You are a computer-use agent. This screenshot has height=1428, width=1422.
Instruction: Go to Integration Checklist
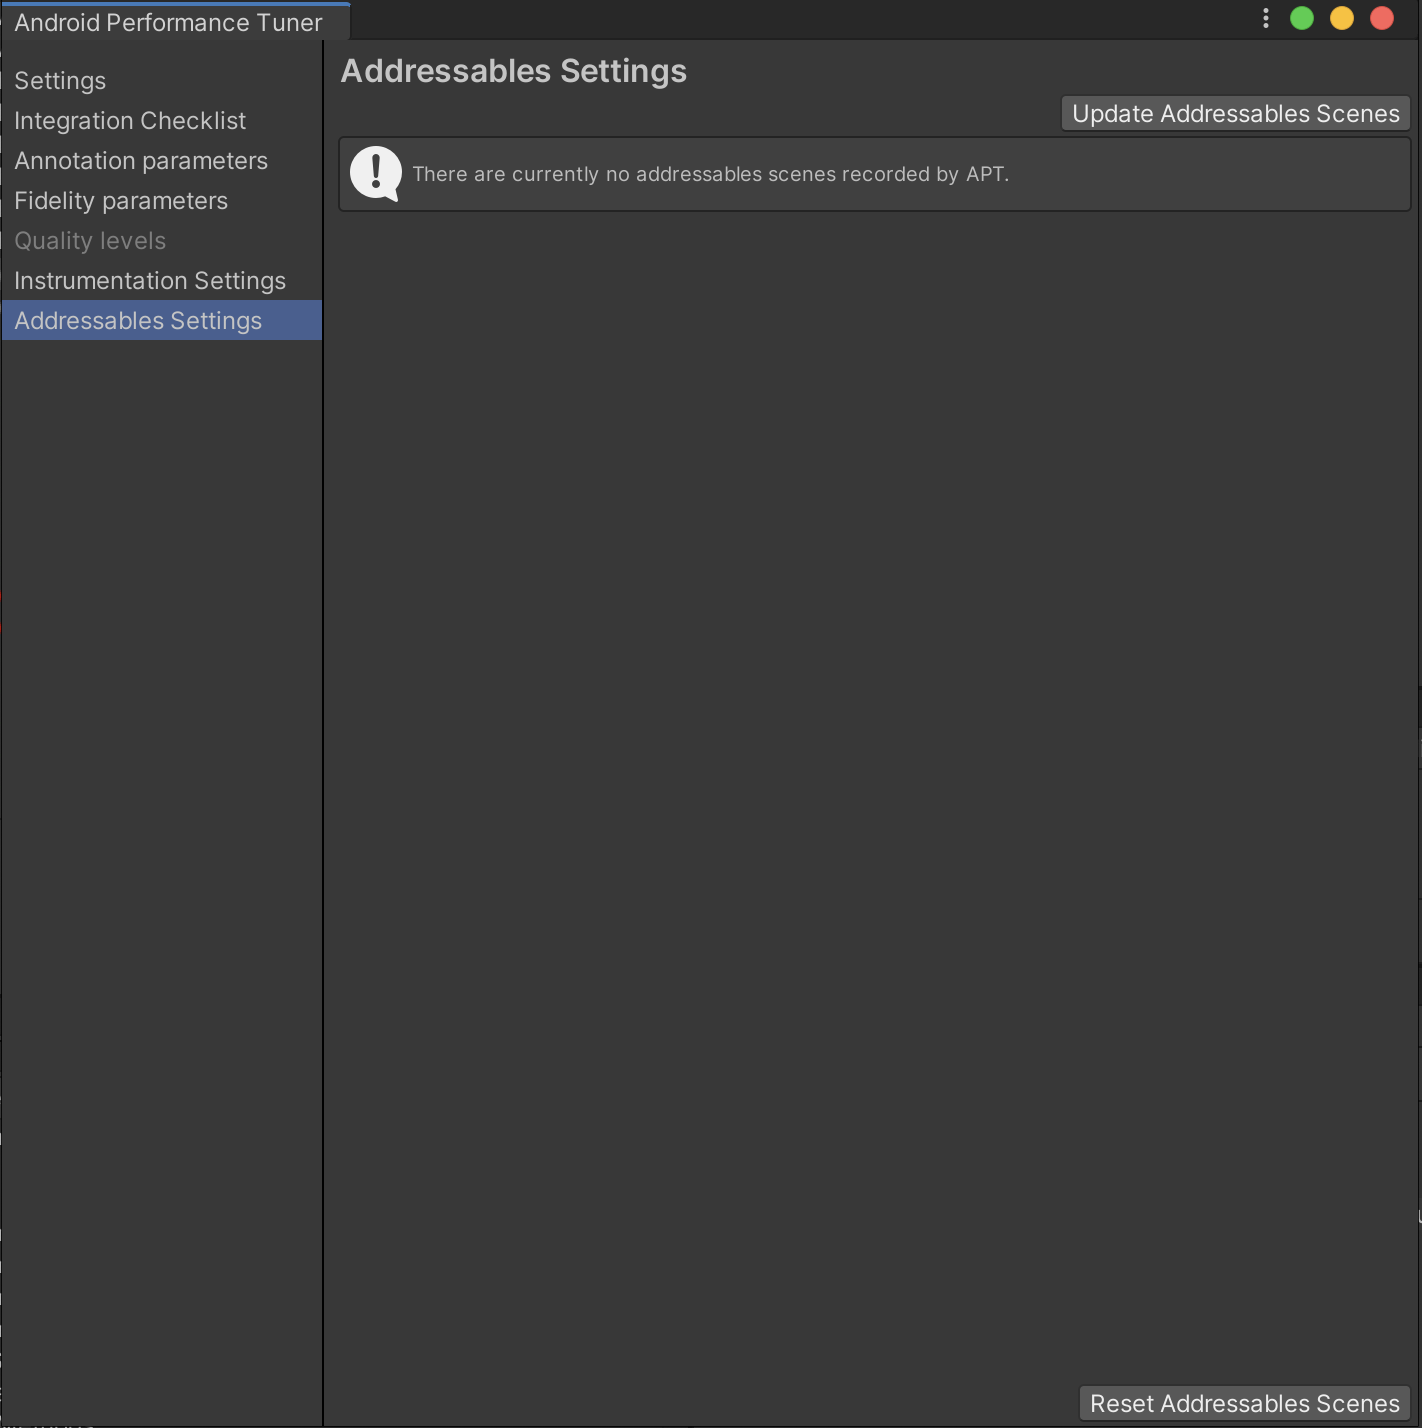[130, 121]
